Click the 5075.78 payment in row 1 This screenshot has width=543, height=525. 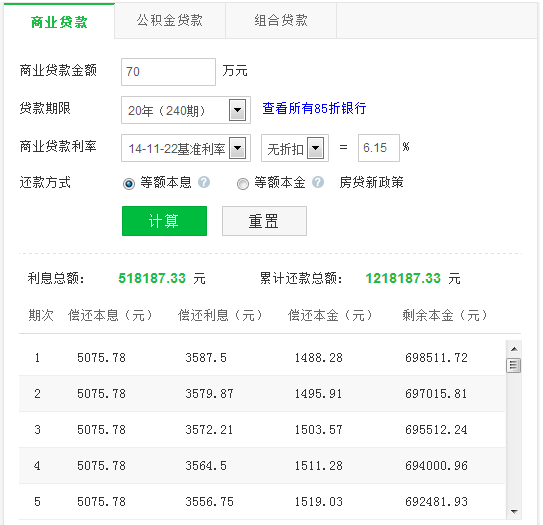point(101,357)
